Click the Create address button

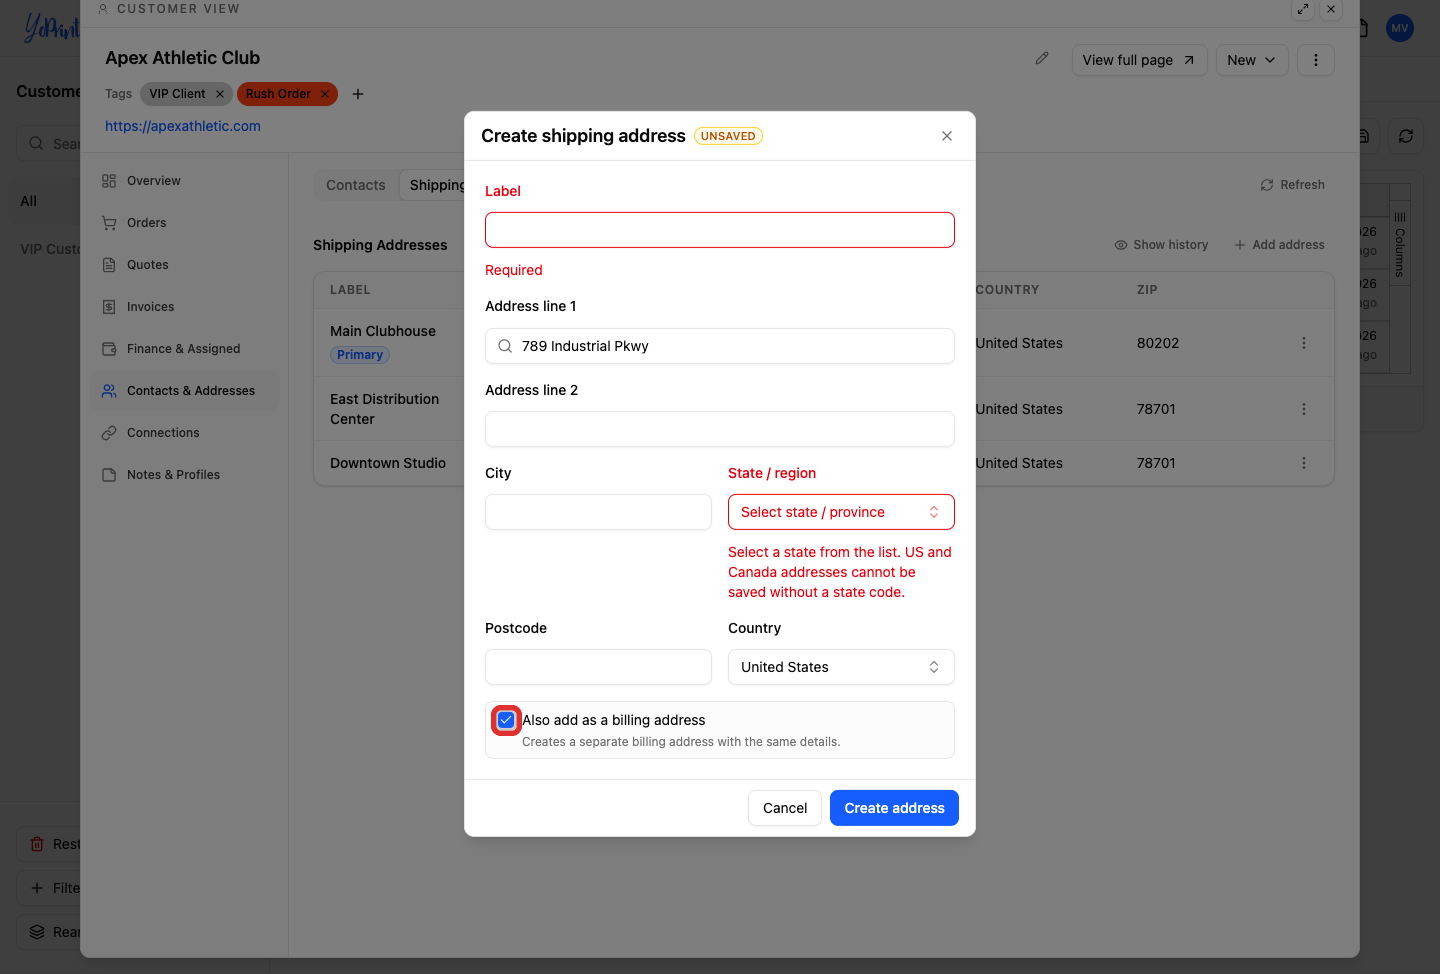pyautogui.click(x=894, y=808)
